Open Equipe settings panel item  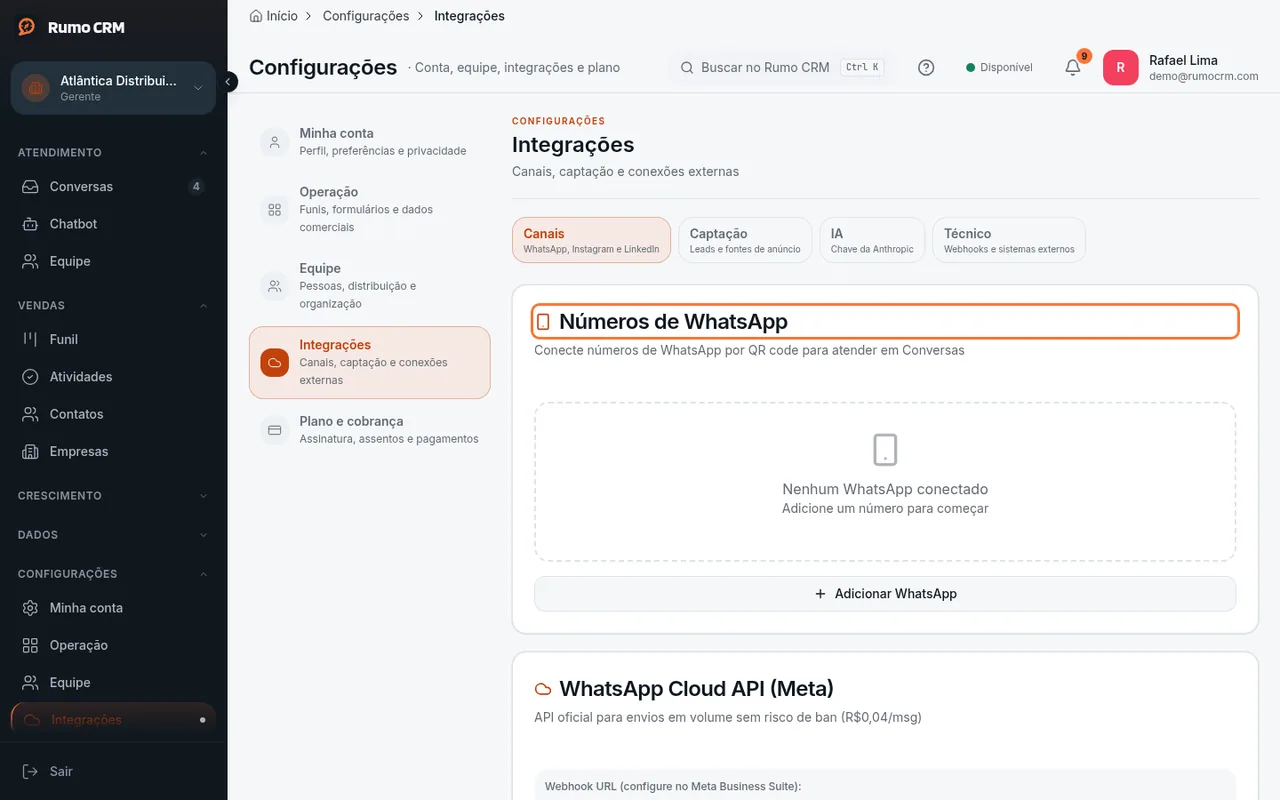pyautogui.click(x=370, y=286)
